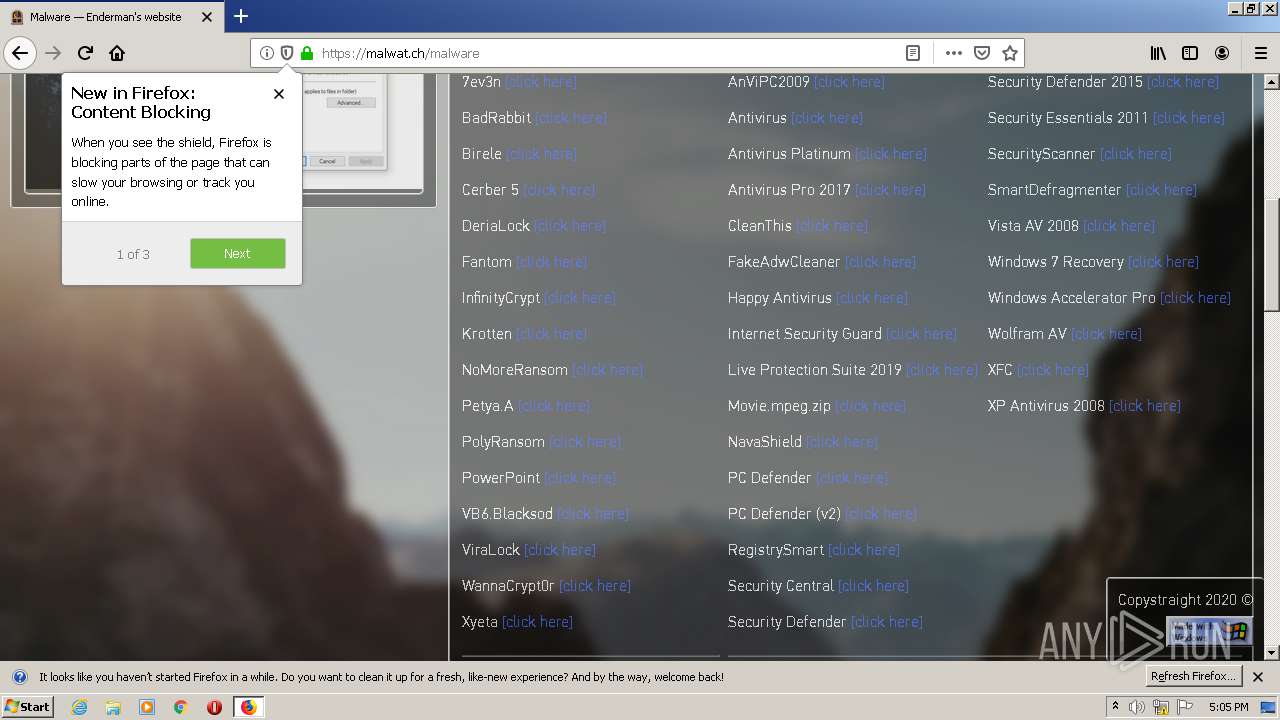Open the Wolfram AV click here link
Image resolution: width=1280 pixels, height=720 pixels.
pos(1107,334)
